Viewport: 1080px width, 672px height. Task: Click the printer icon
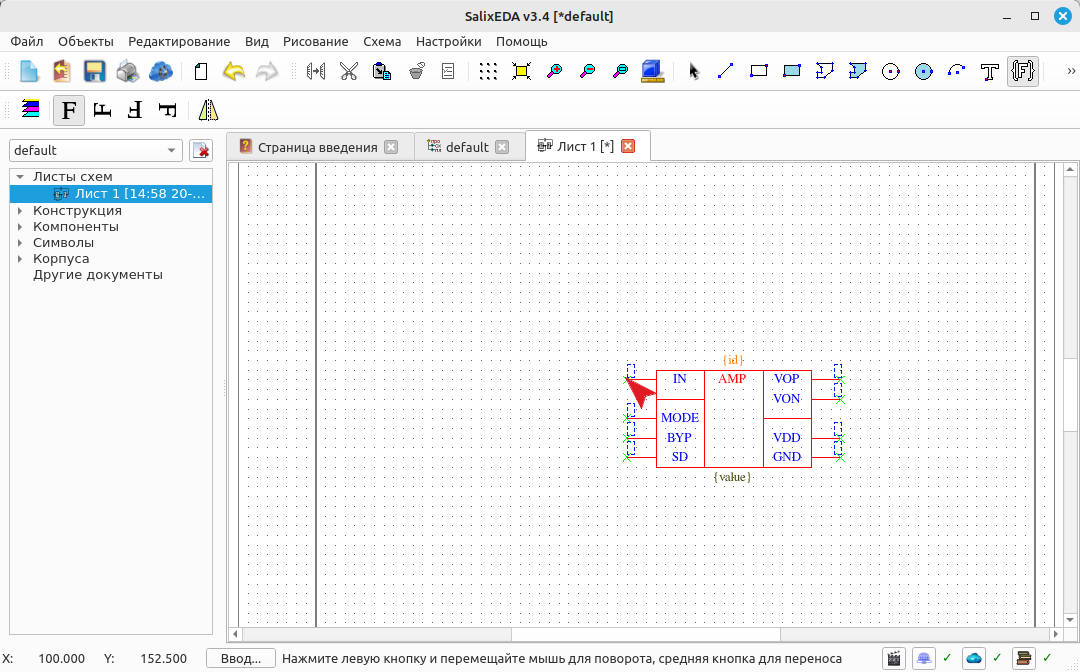pyautogui.click(x=127, y=71)
